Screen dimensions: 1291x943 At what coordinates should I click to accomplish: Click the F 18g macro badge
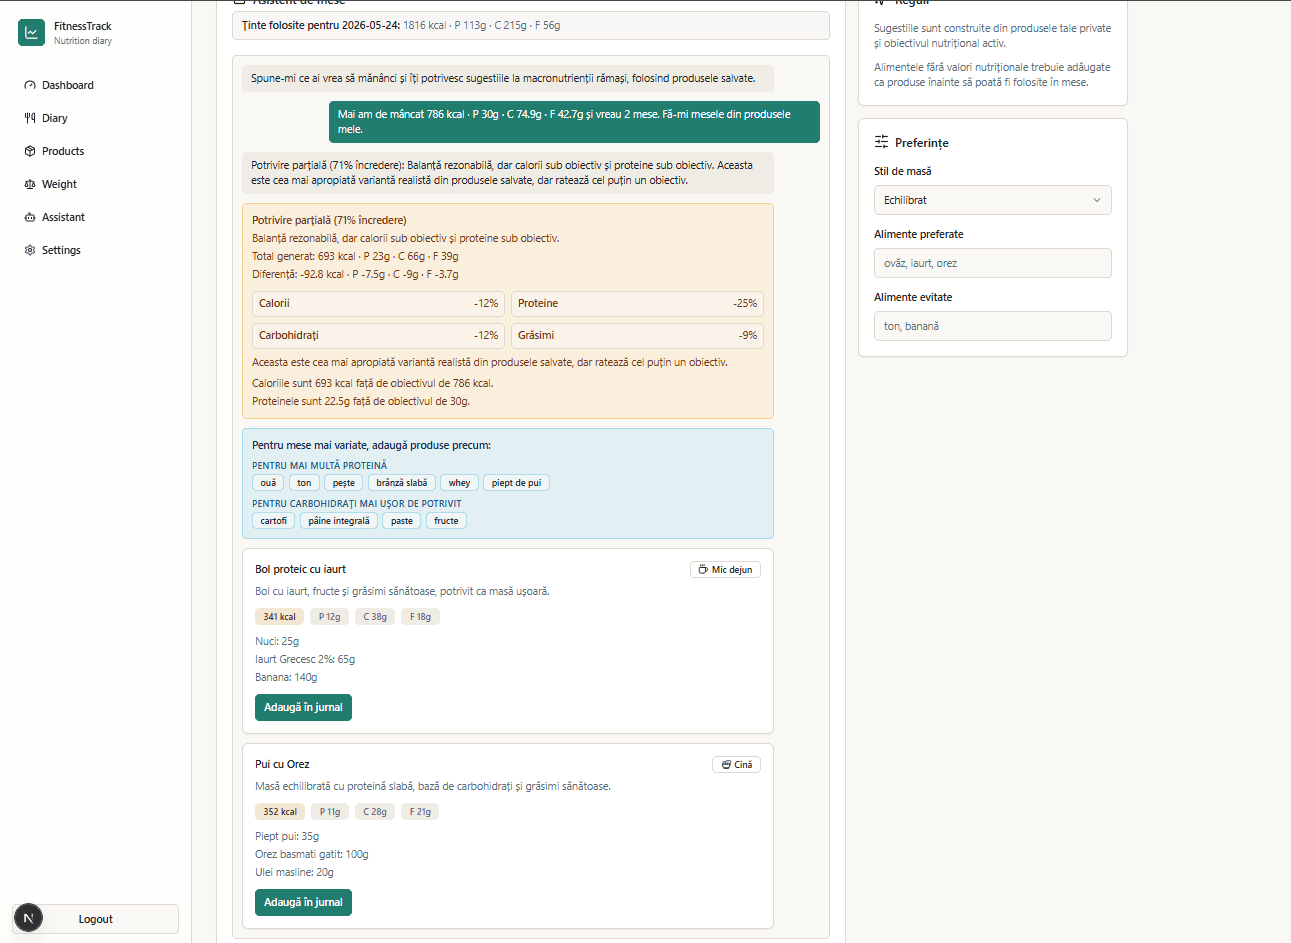pyautogui.click(x=421, y=617)
